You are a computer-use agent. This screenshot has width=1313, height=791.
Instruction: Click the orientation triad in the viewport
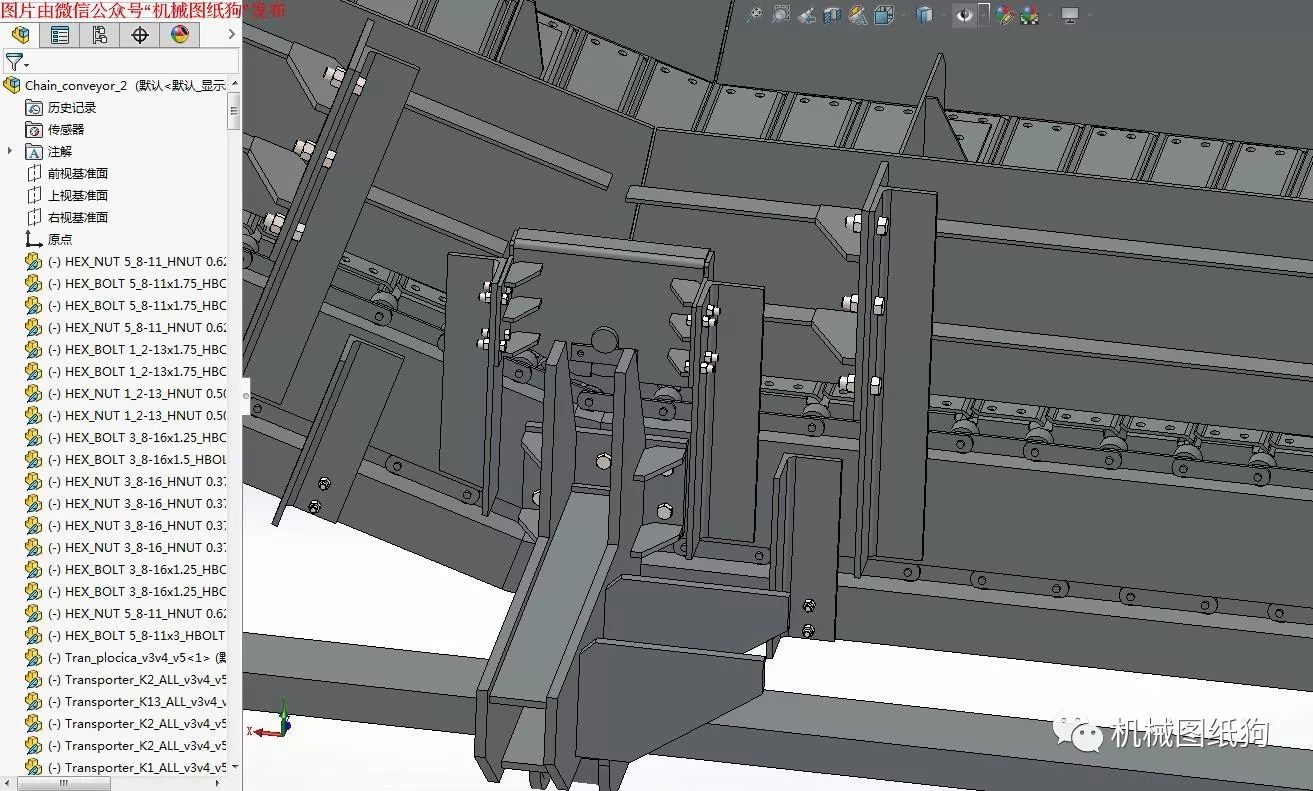pos(272,722)
